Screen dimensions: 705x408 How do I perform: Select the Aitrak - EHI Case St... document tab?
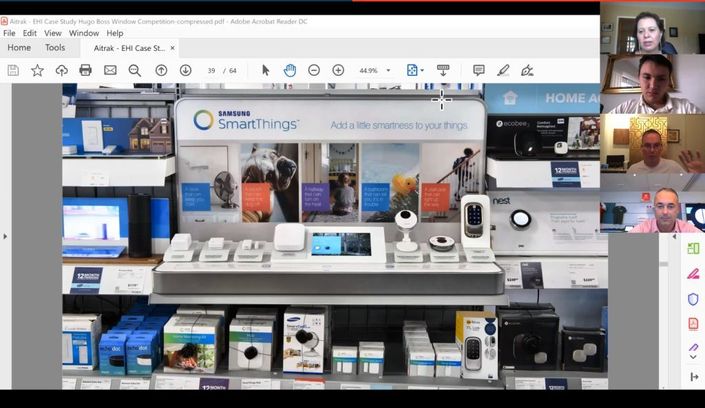pos(129,48)
